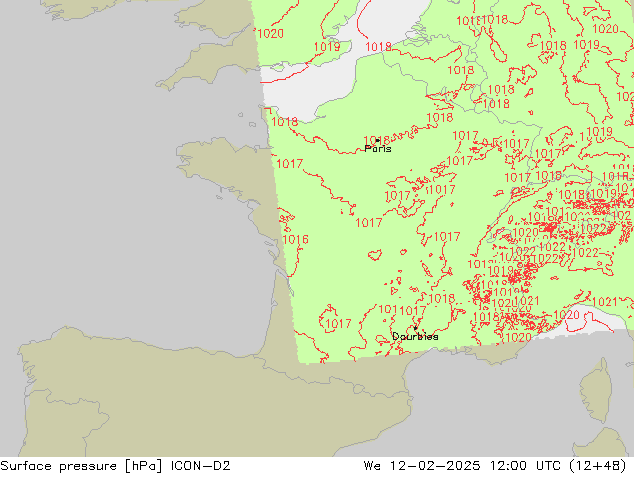Click the 1019 label over southeast England

point(327,47)
